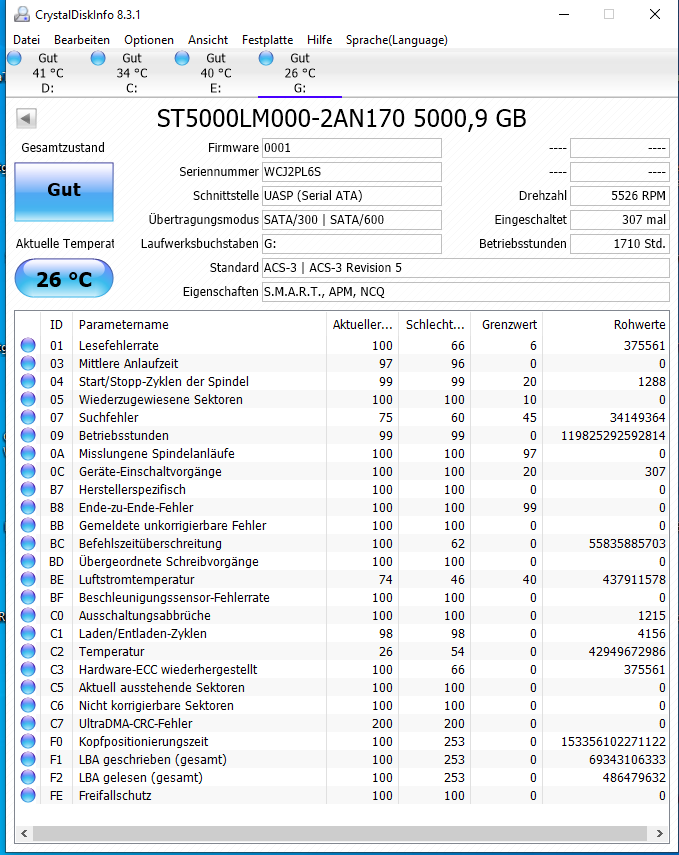
Task: Click status orb for UltraDMA-CRC-Fehler
Action: click(x=28, y=723)
